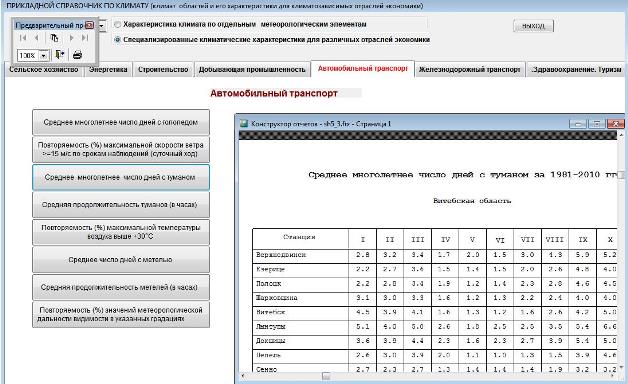Click 'Повторяемость максимальной скорости ветра' button
Image resolution: width=628 pixels, height=384 pixels.
coord(121,149)
